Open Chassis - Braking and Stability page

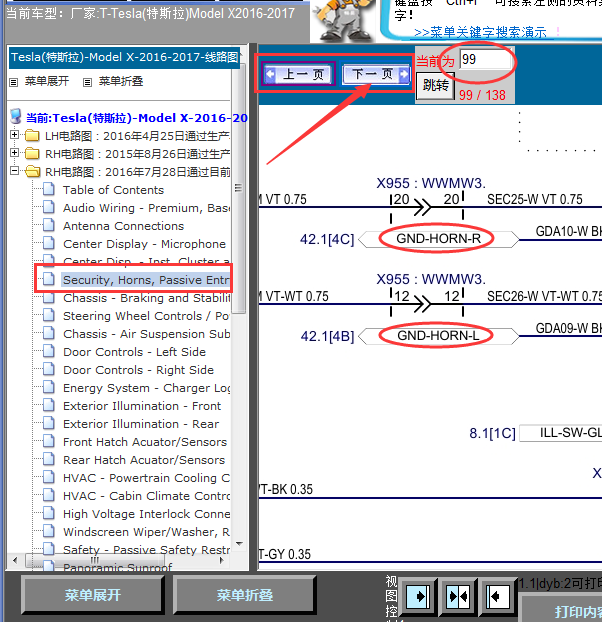pyautogui.click(x=146, y=298)
